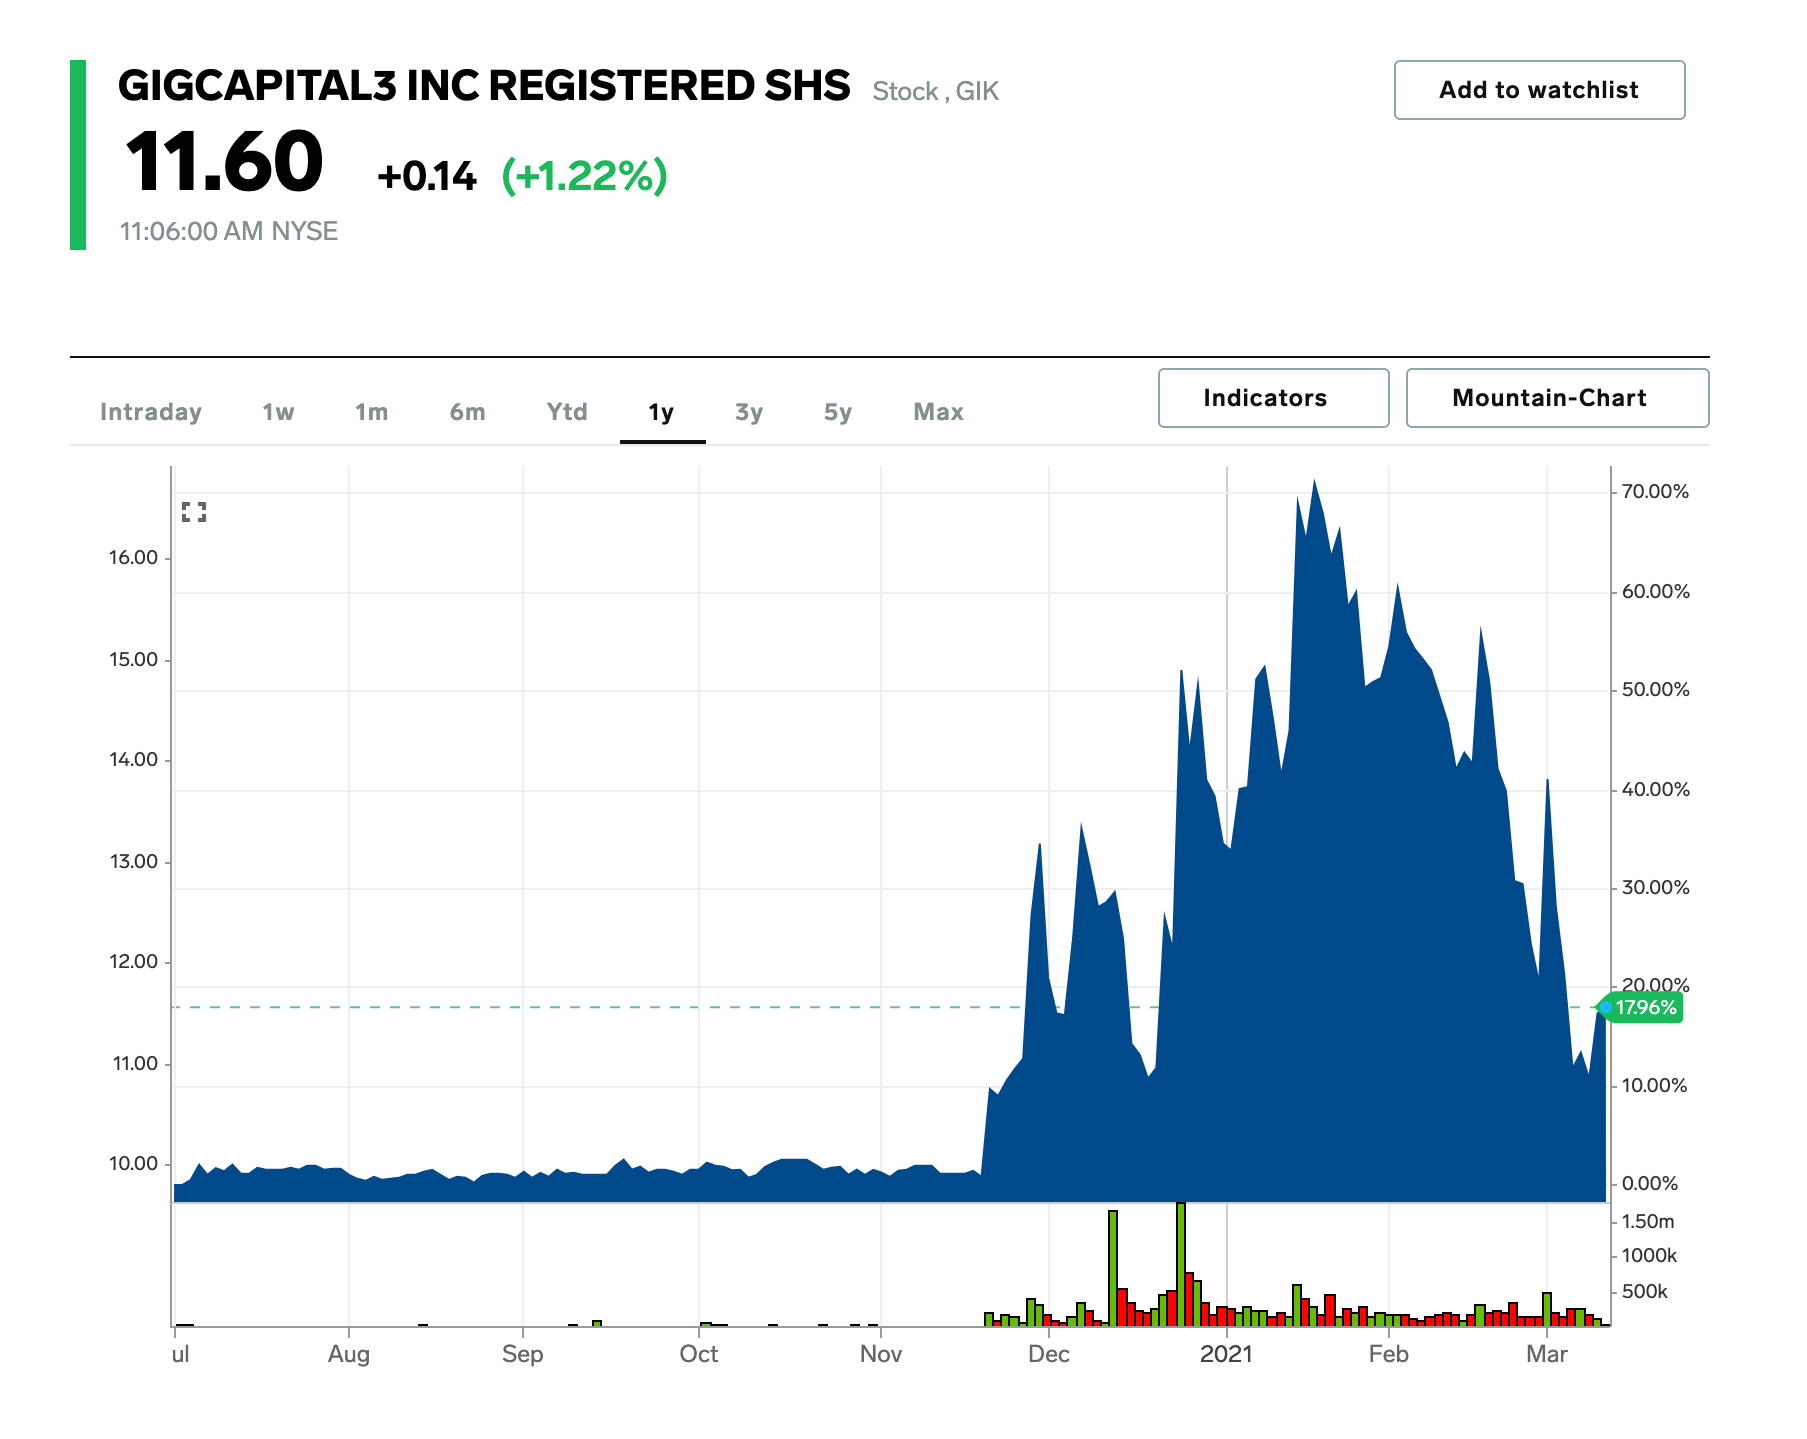The height and width of the screenshot is (1439, 1807).
Task: Show the Max history chart
Action: point(937,411)
